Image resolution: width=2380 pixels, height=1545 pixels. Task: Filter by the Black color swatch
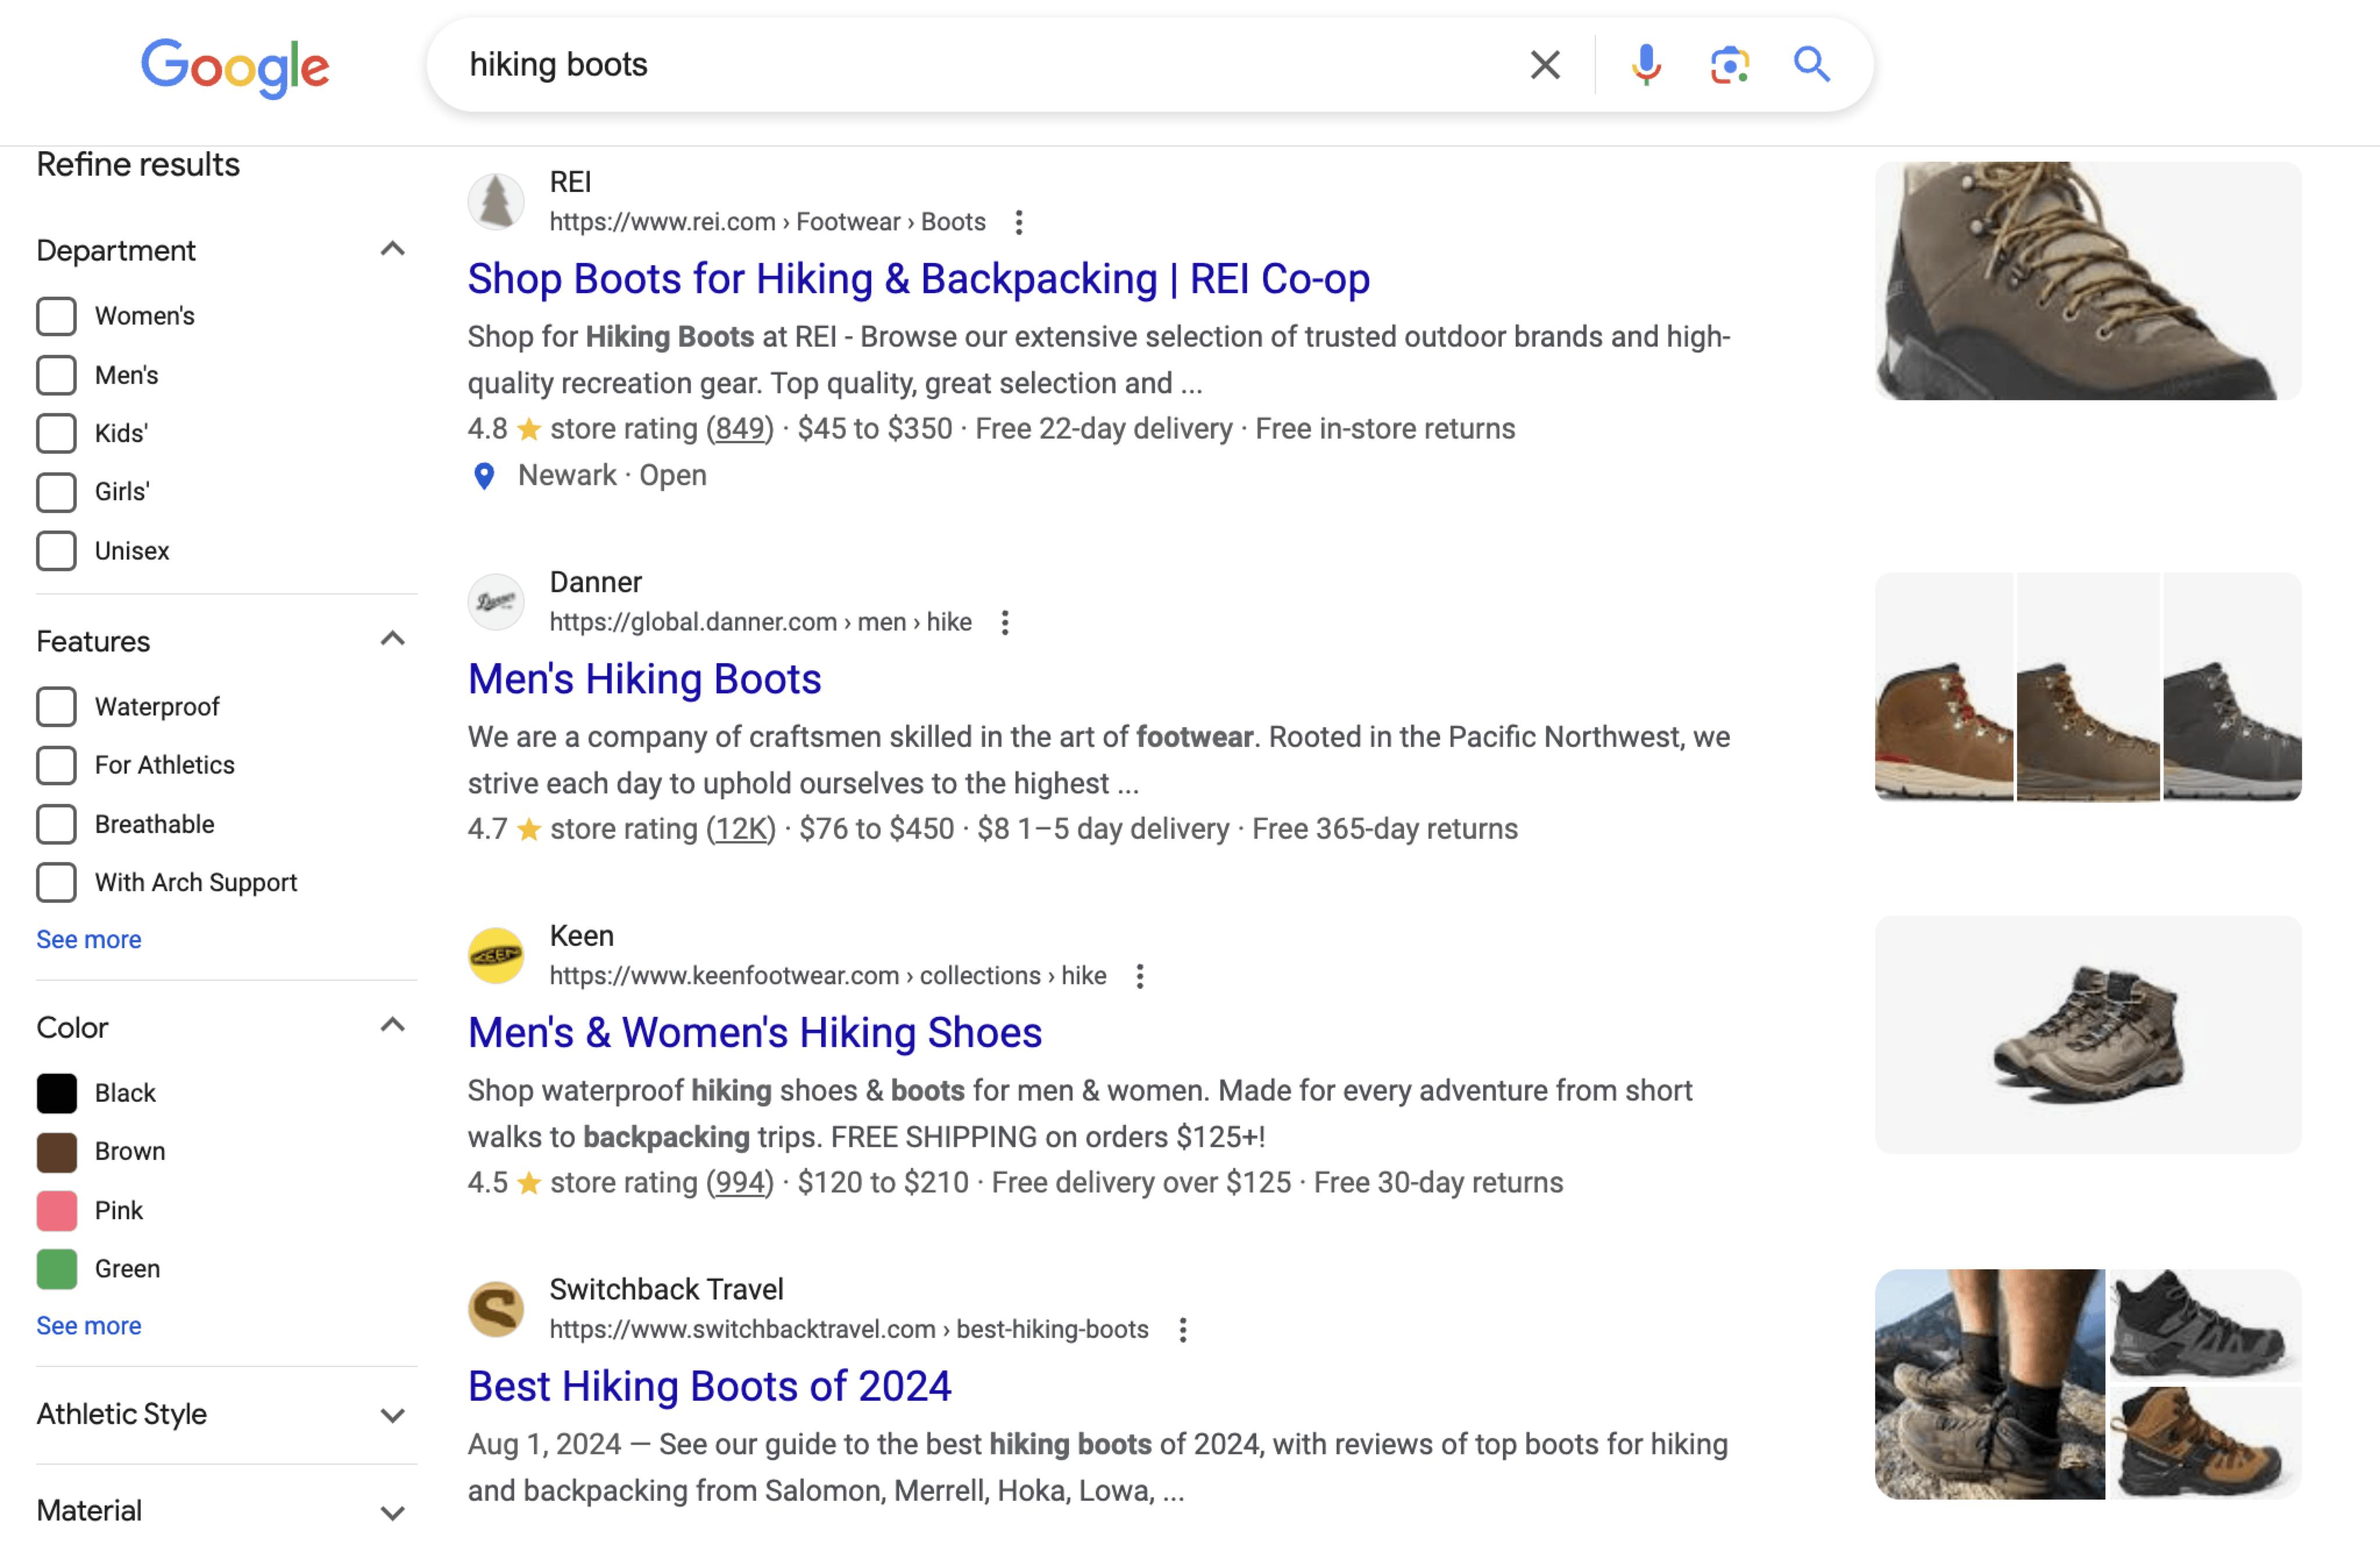pos(56,1093)
